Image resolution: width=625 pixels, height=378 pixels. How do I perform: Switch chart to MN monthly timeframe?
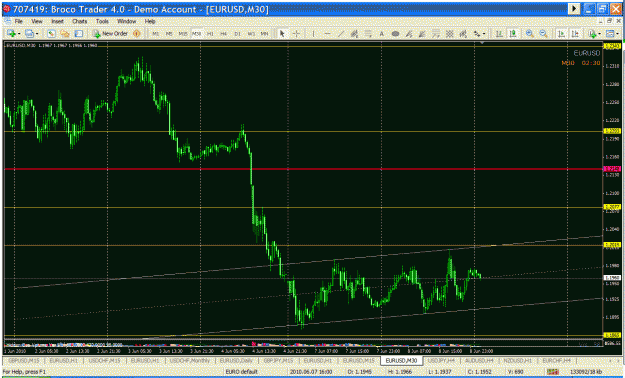264,34
